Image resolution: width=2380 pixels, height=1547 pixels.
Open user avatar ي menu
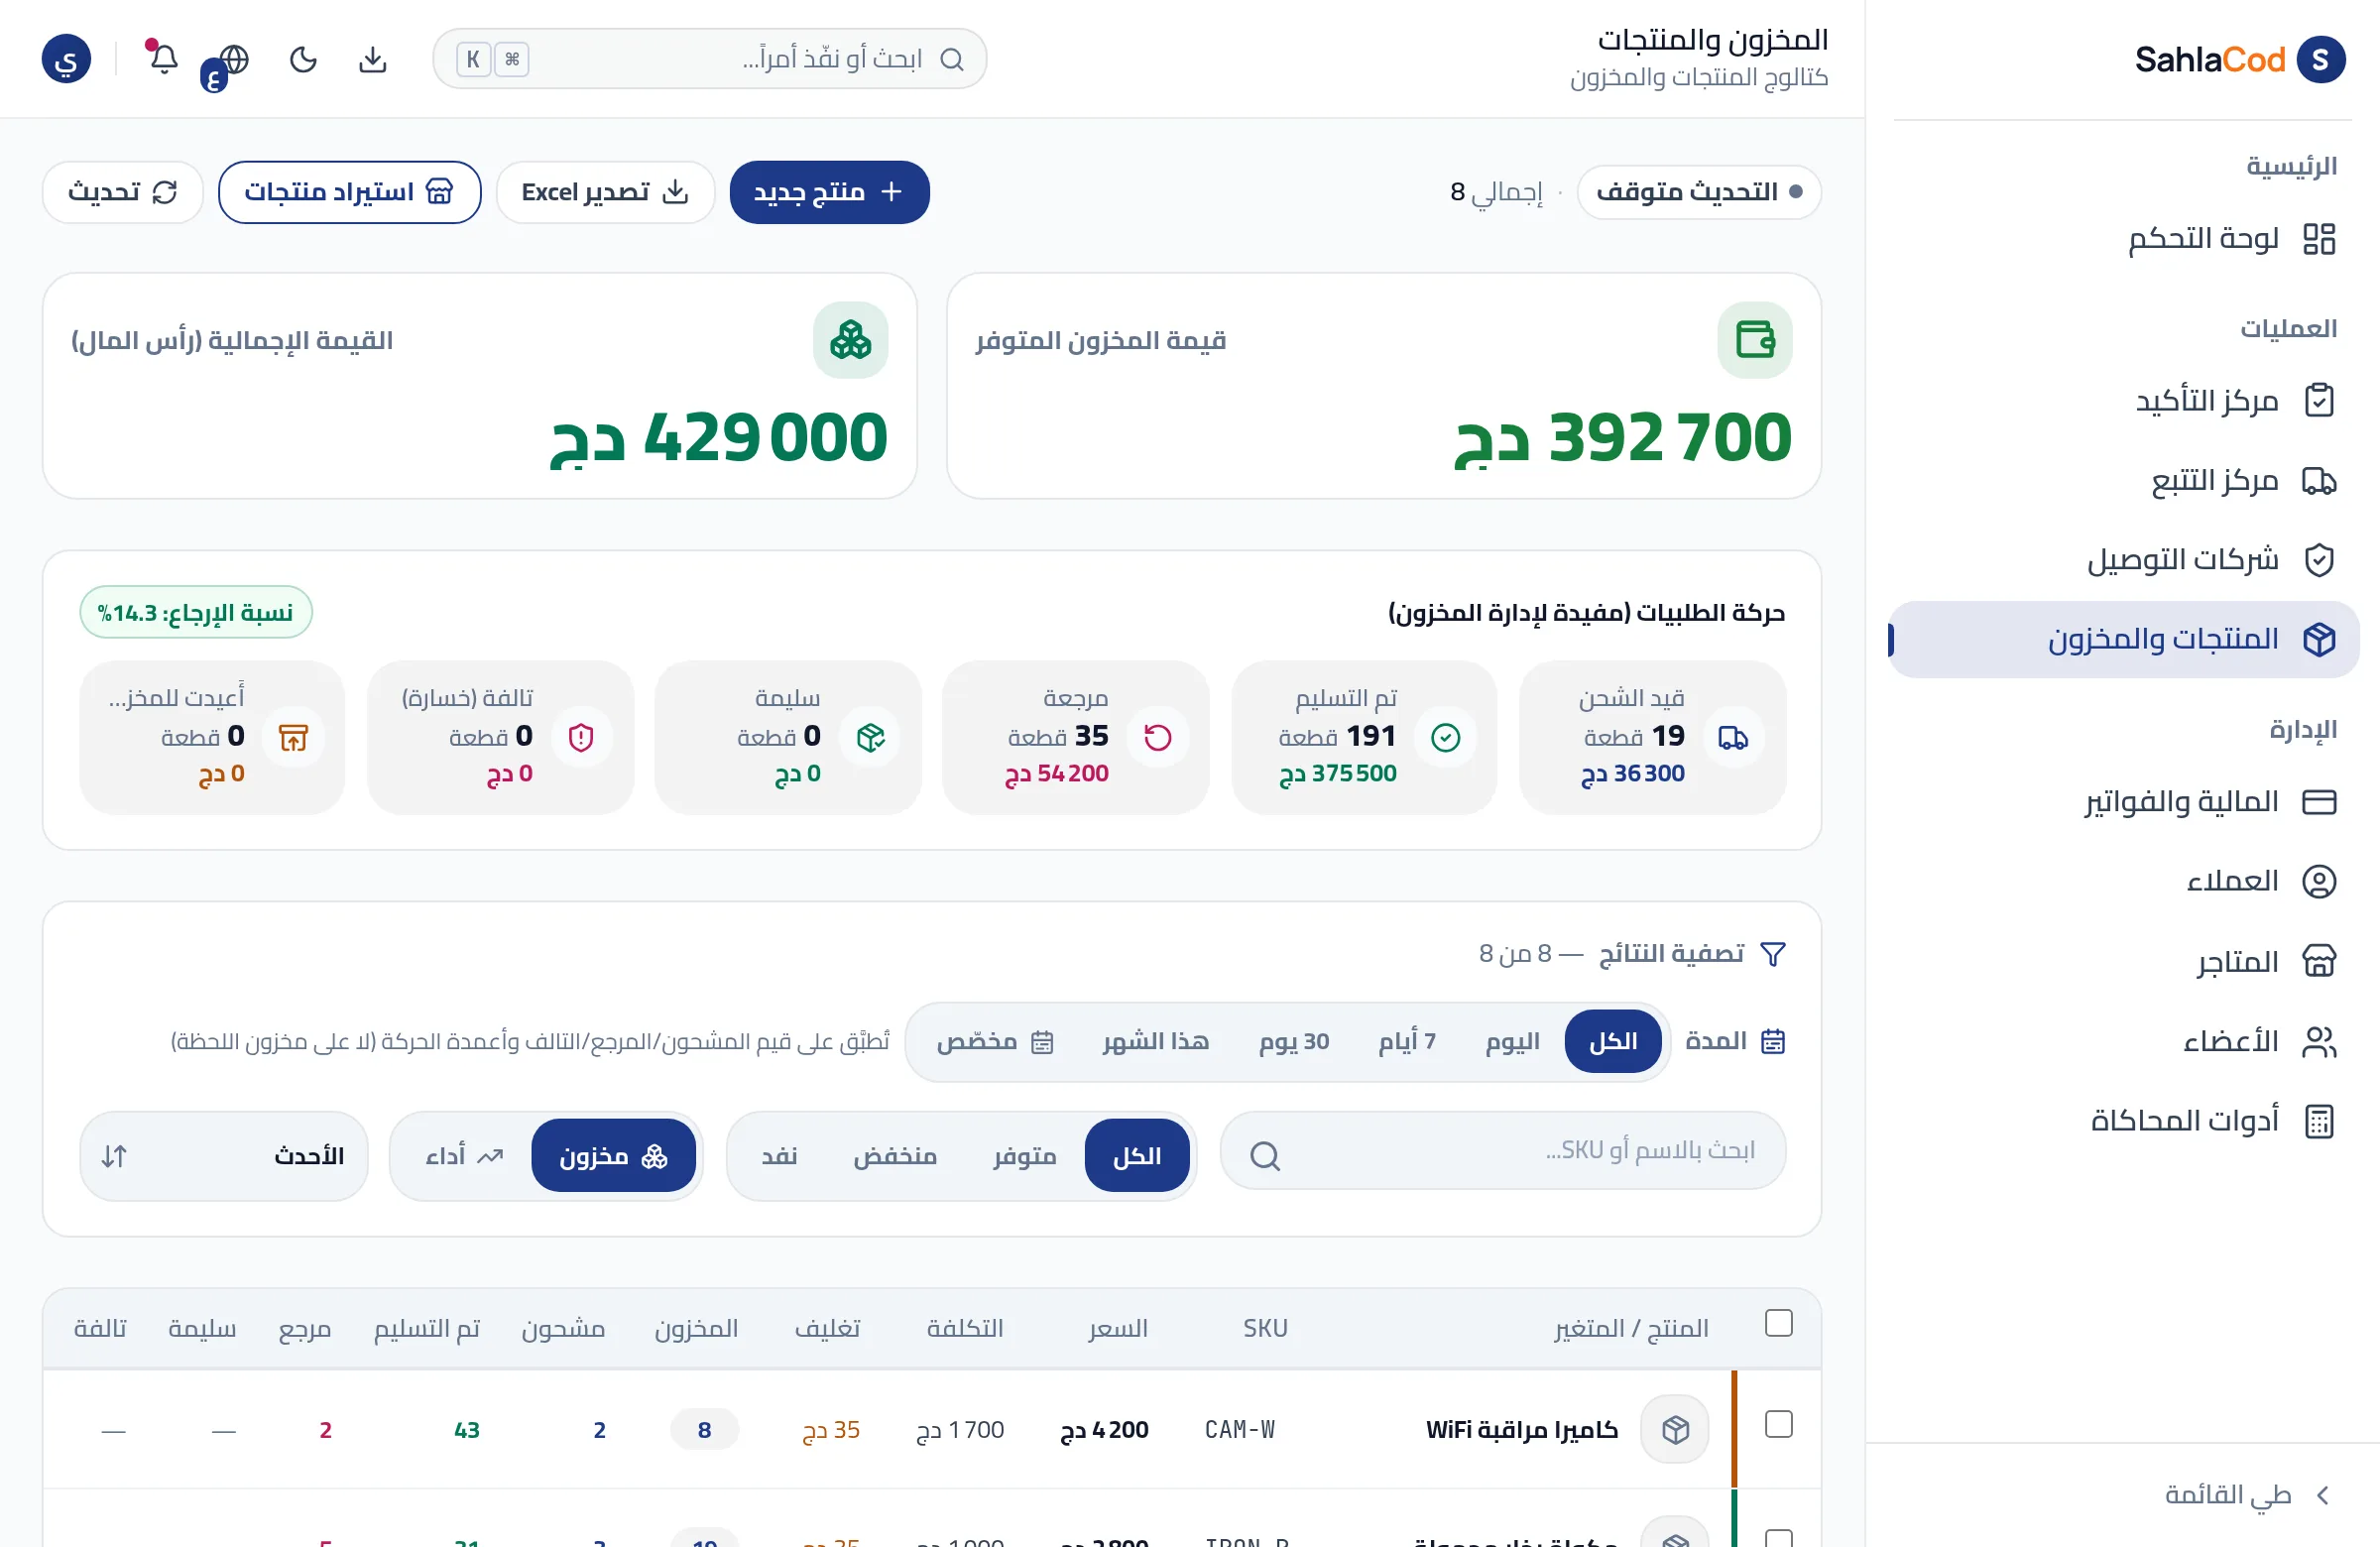click(66, 59)
